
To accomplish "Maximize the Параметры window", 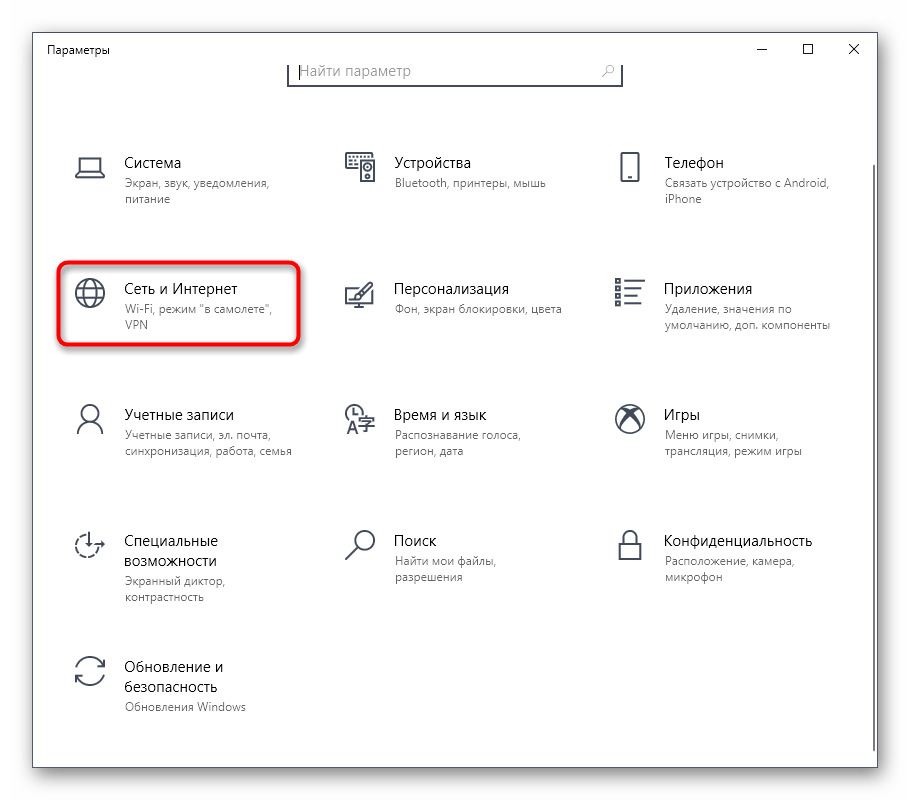I will click(x=808, y=49).
